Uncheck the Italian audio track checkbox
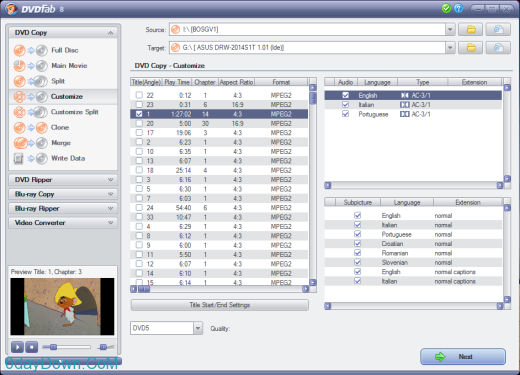520x375 pixels. [x=346, y=105]
